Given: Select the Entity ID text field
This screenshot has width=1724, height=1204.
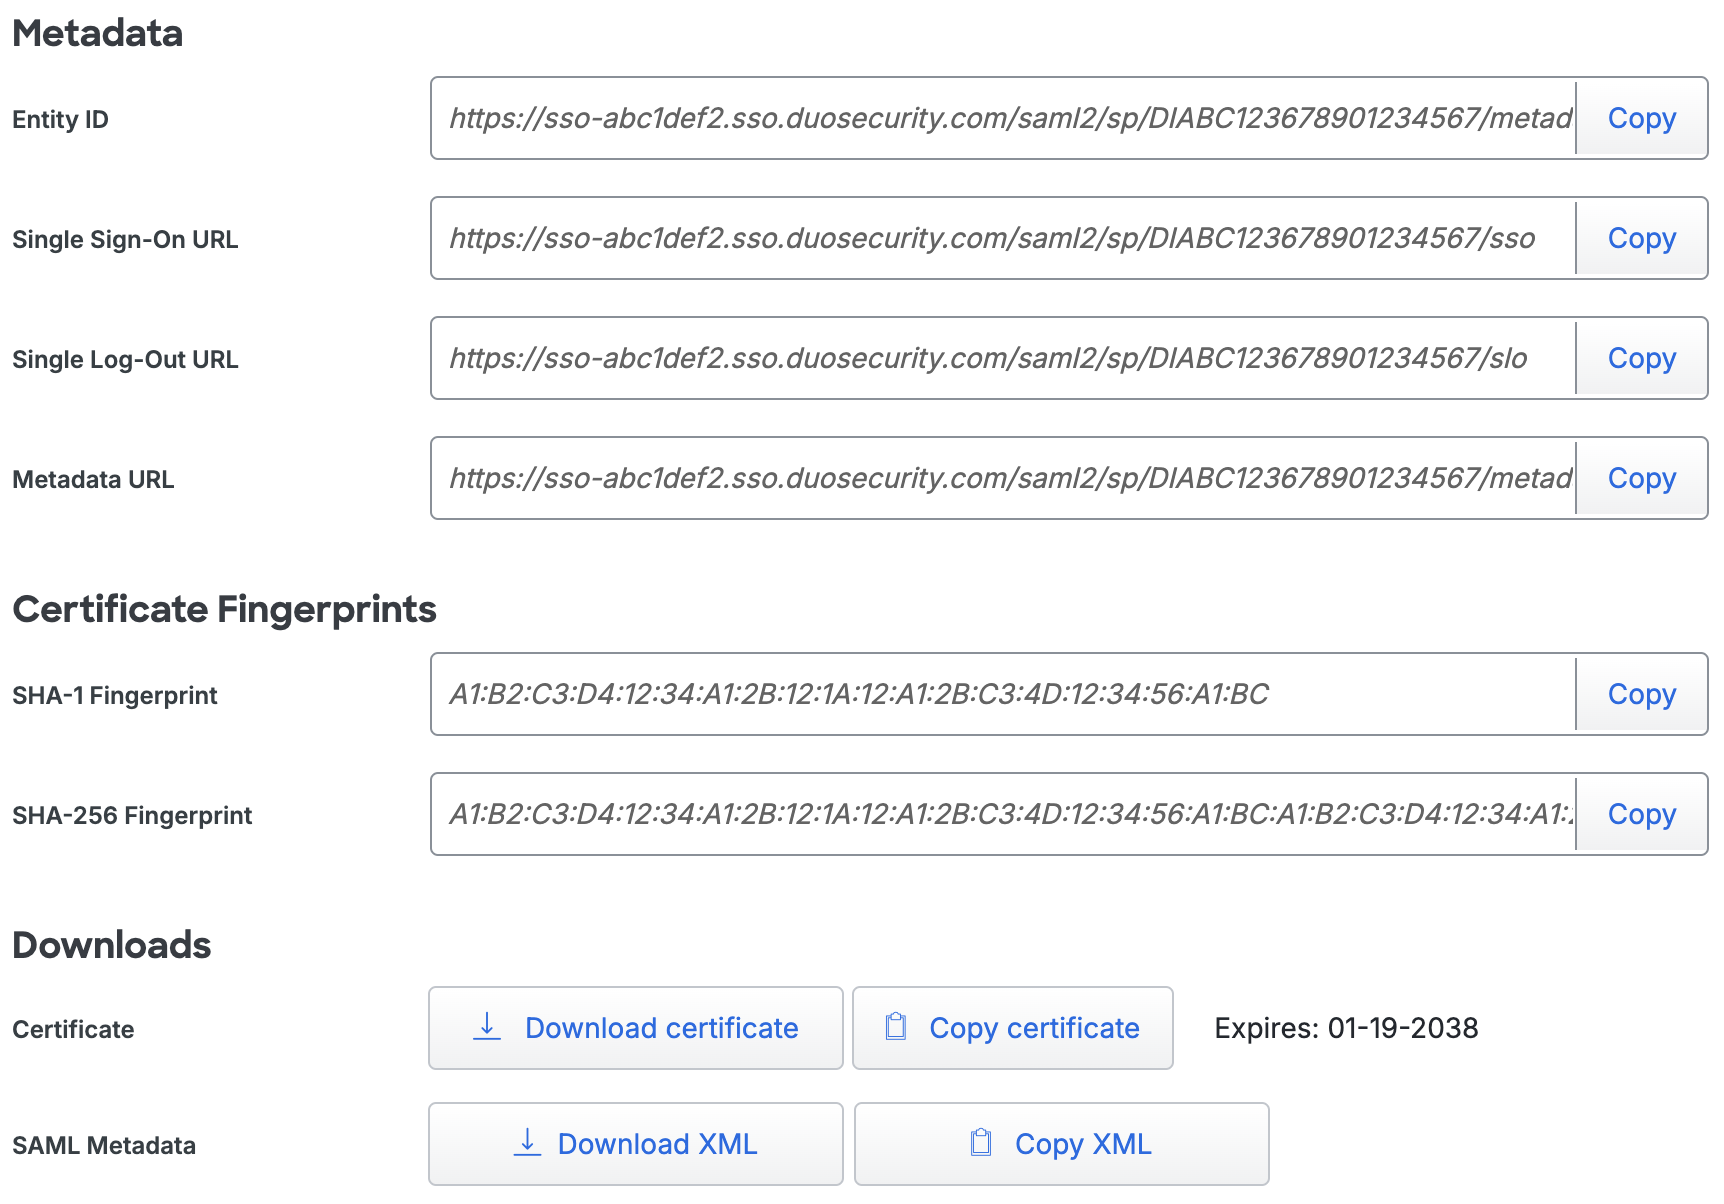Looking at the screenshot, I should [x=1000, y=118].
